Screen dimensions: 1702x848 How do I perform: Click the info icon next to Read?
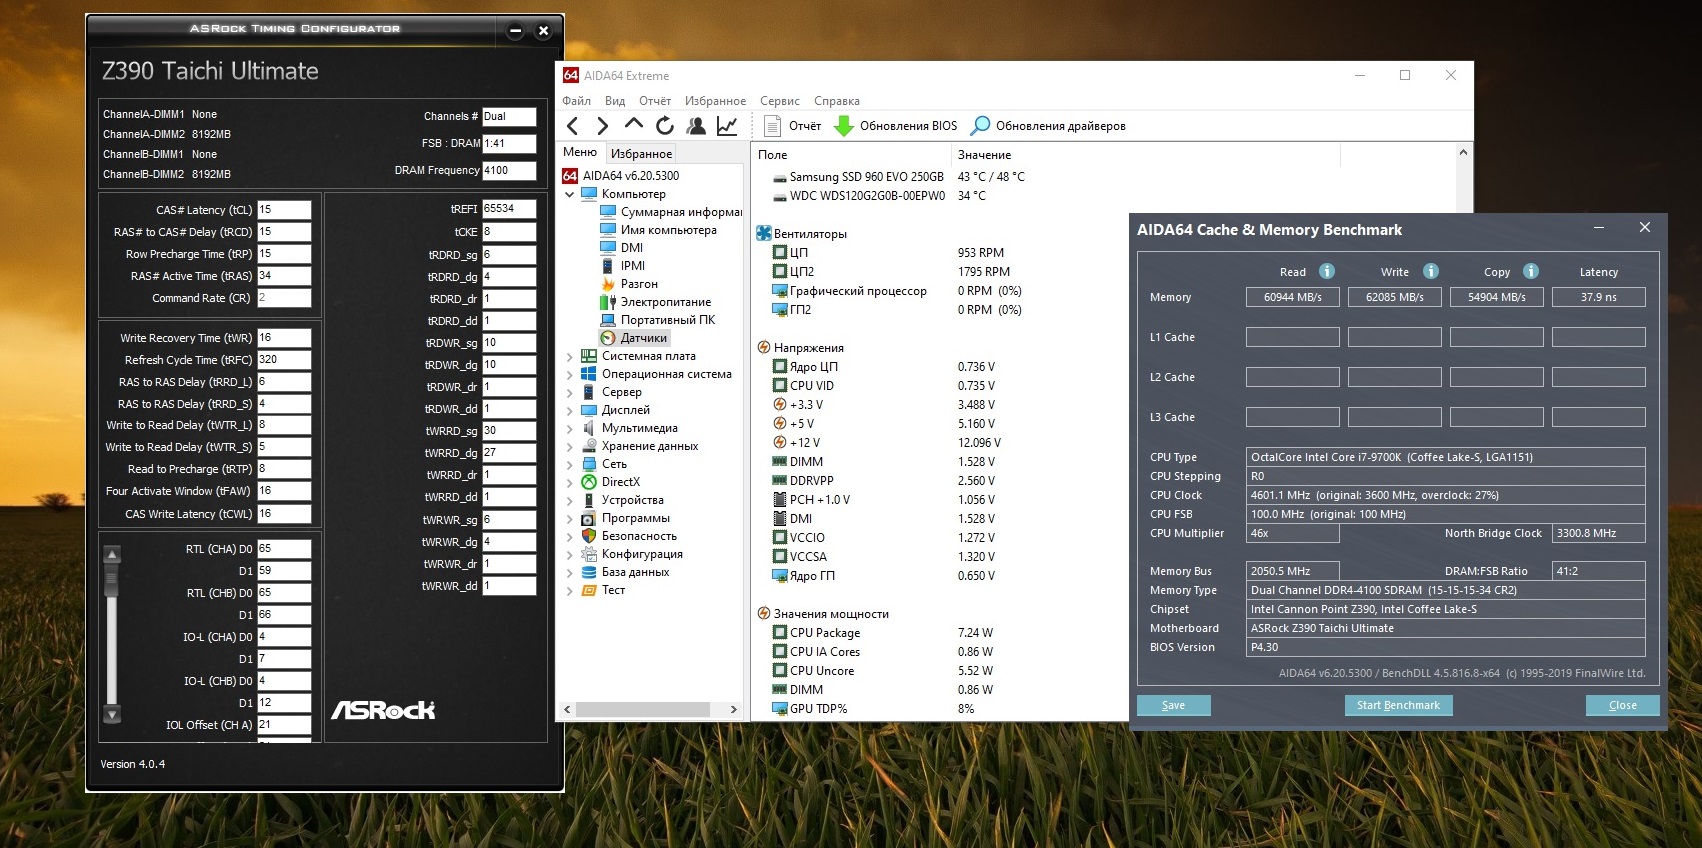1327,271
